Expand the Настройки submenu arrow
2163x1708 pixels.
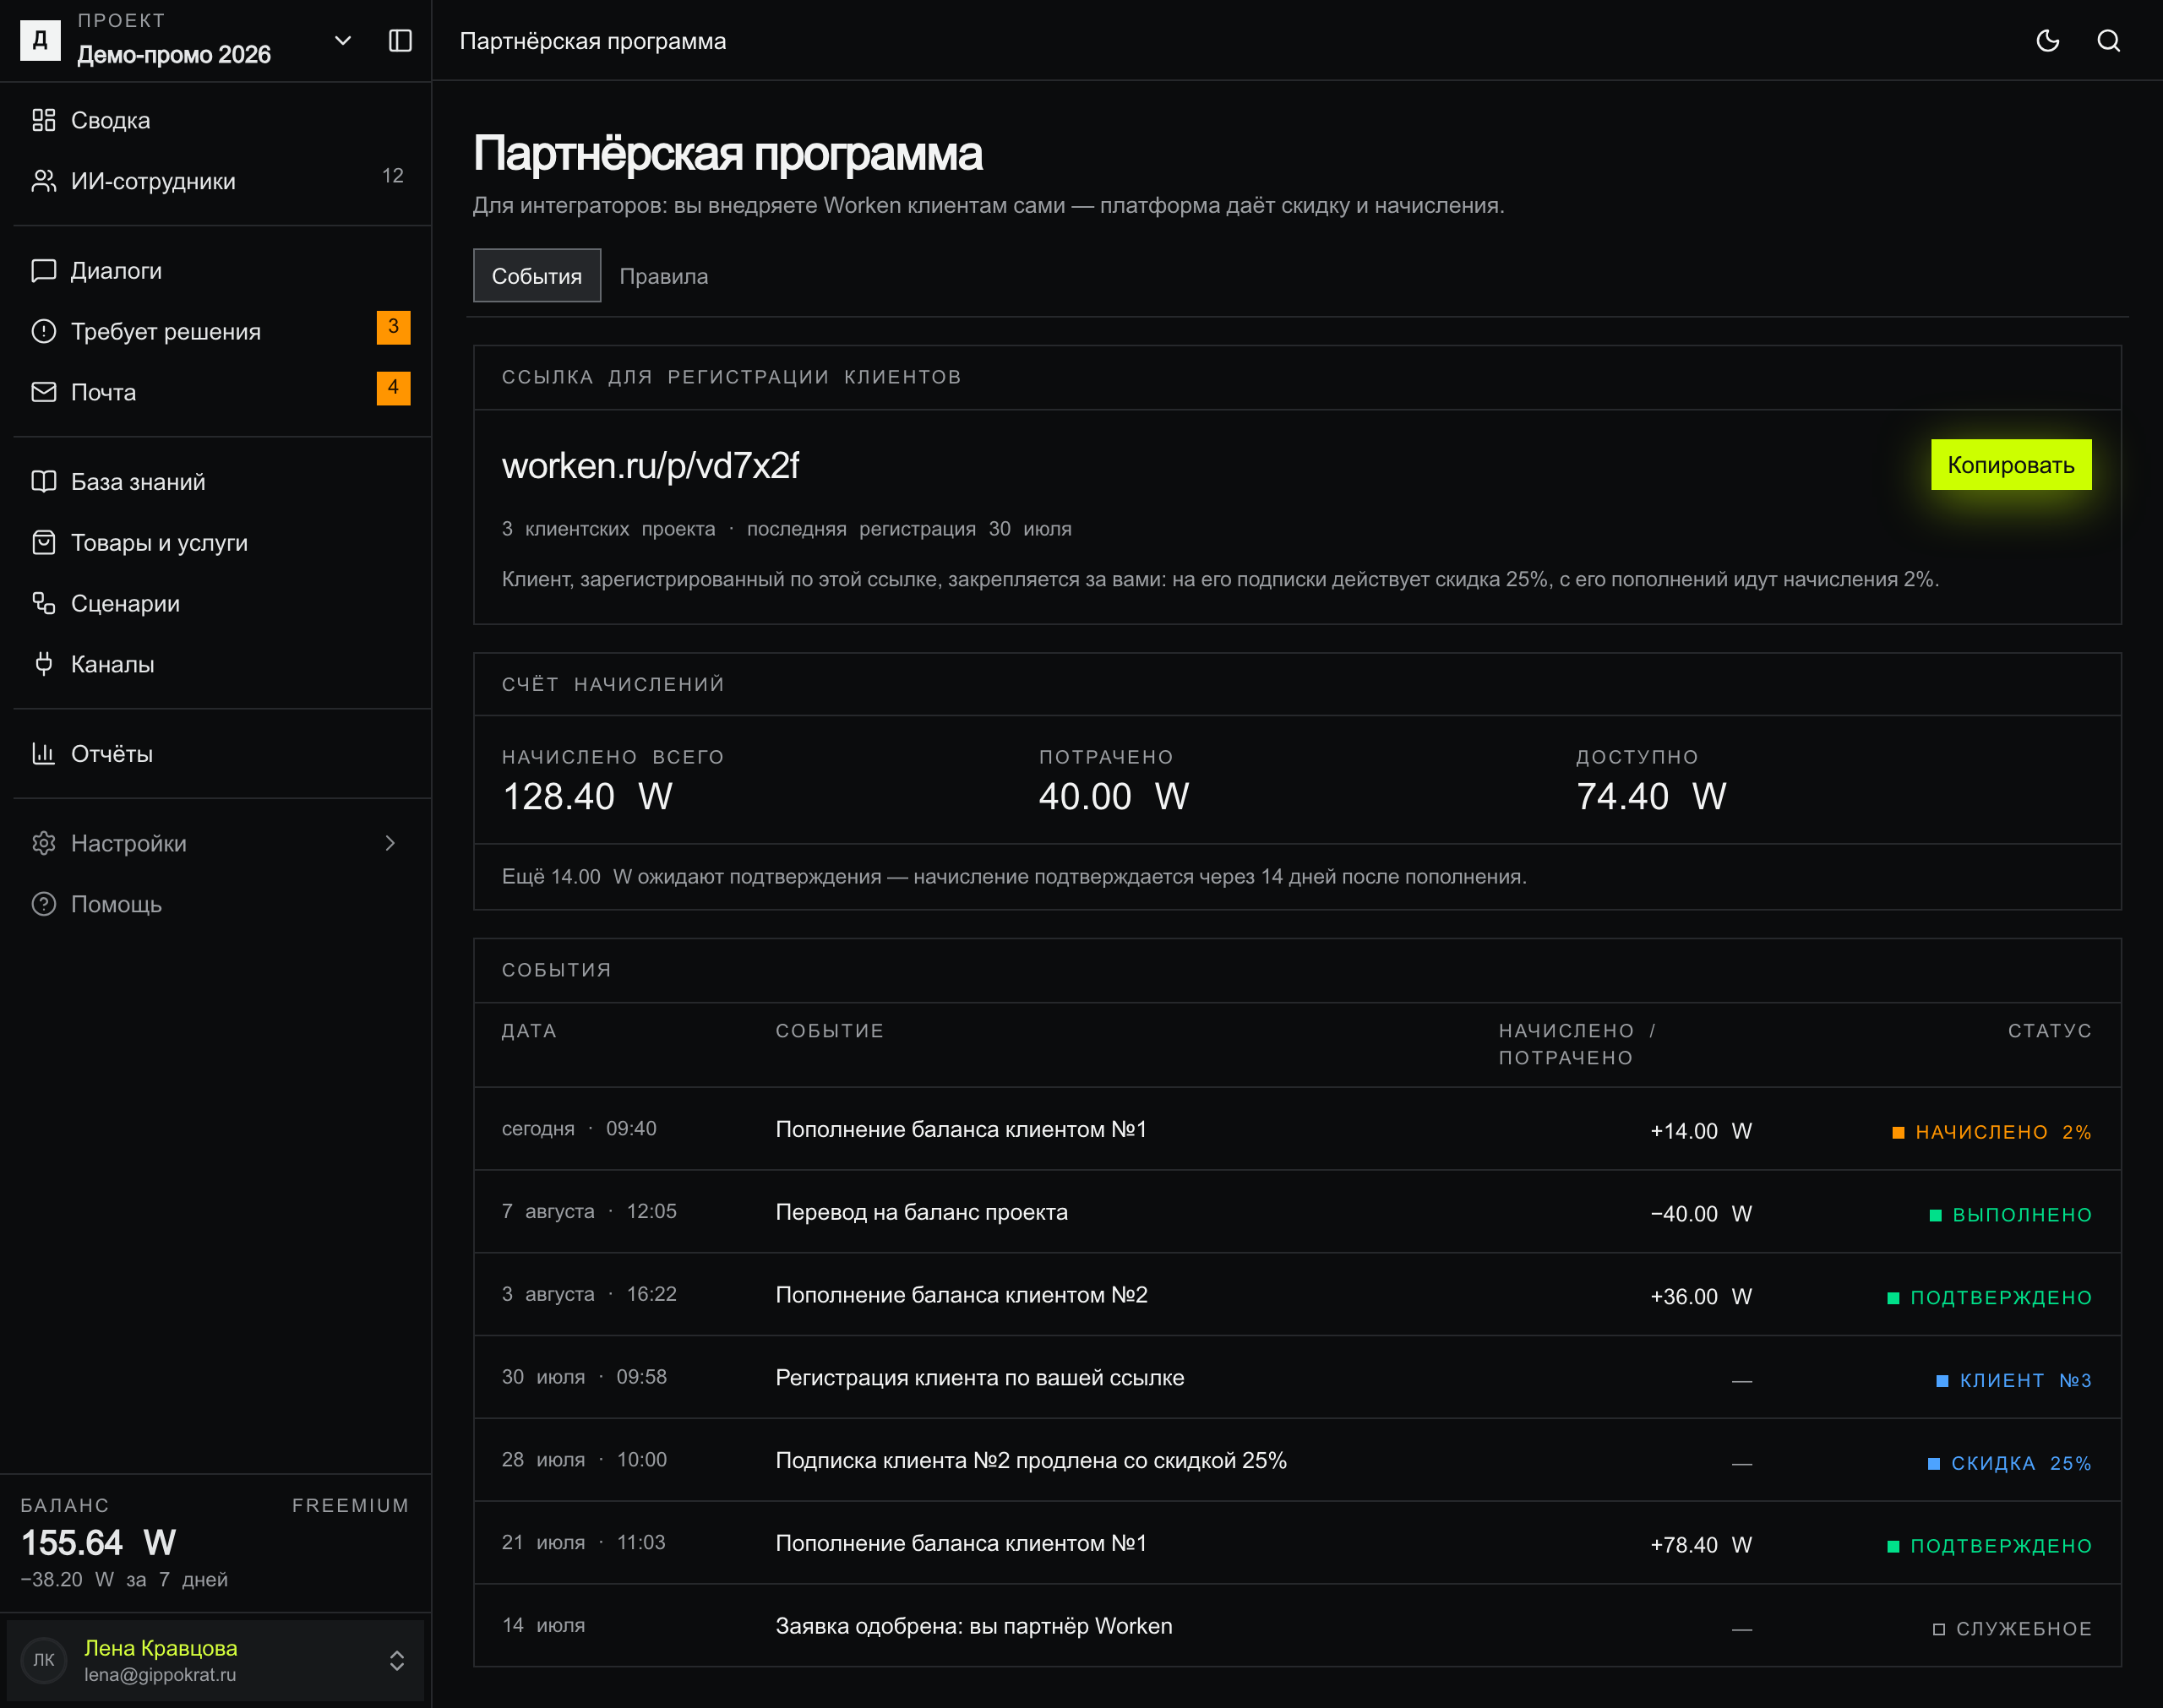click(x=390, y=843)
